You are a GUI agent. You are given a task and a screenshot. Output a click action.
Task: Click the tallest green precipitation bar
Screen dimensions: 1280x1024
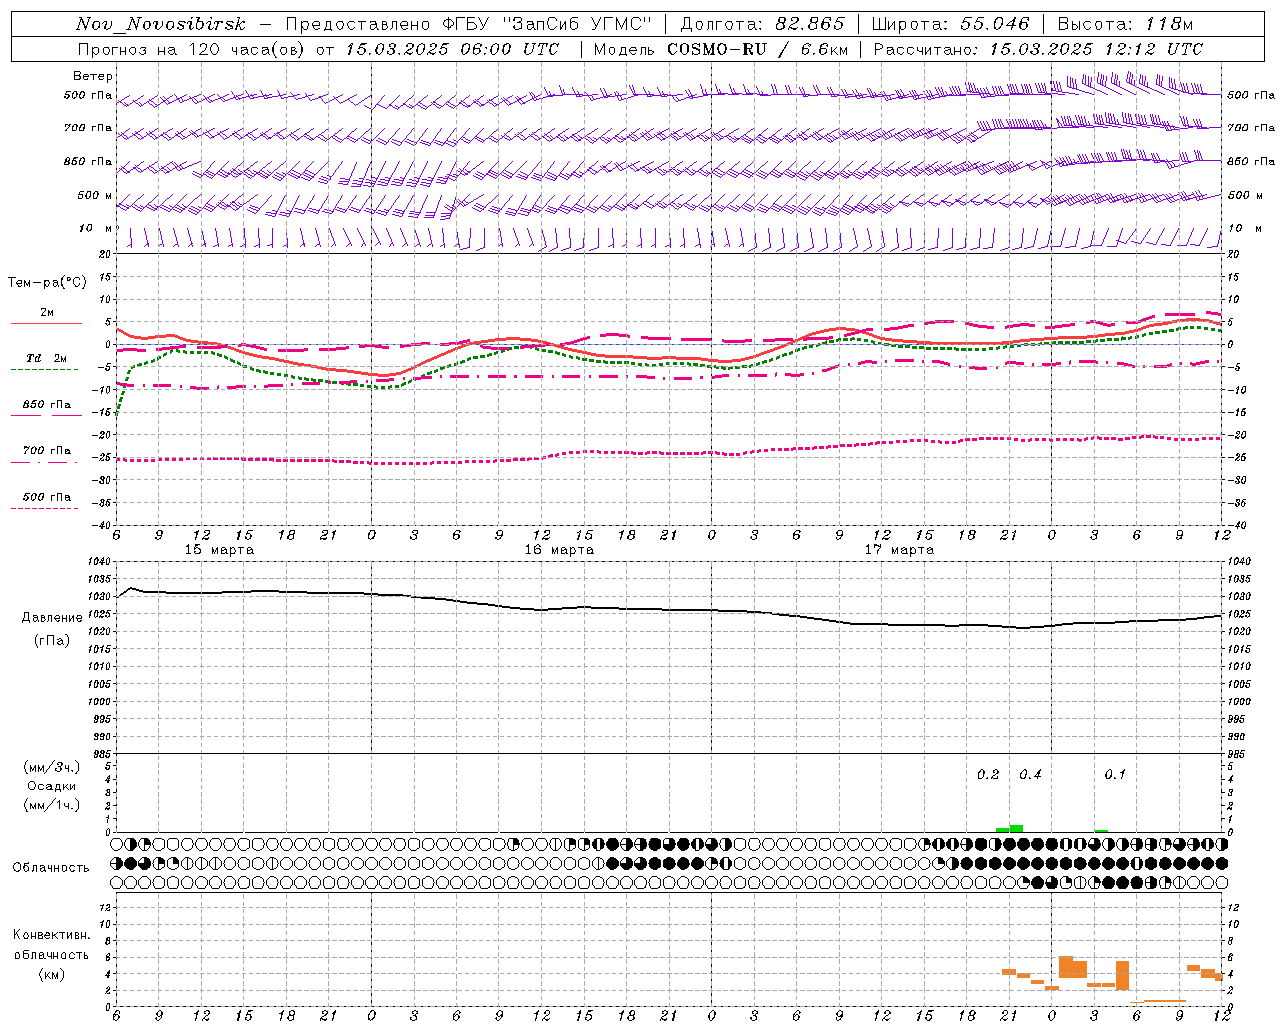click(x=1016, y=828)
